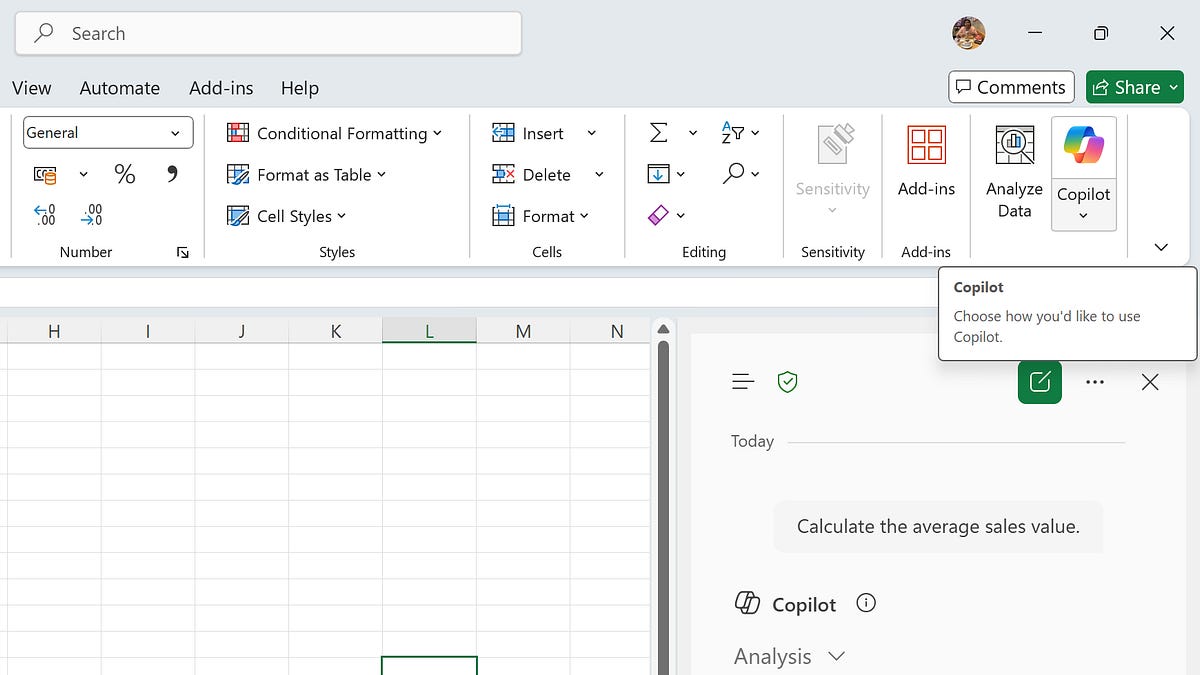Click the Comments button

tap(1011, 87)
